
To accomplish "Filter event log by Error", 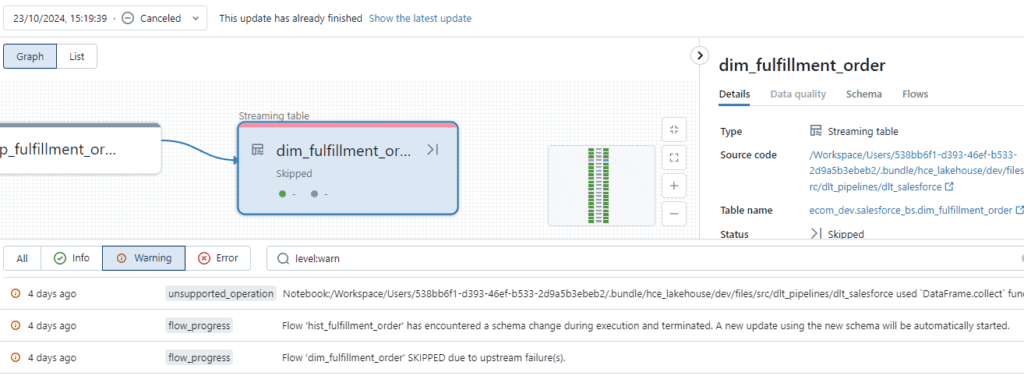I will point(218,258).
